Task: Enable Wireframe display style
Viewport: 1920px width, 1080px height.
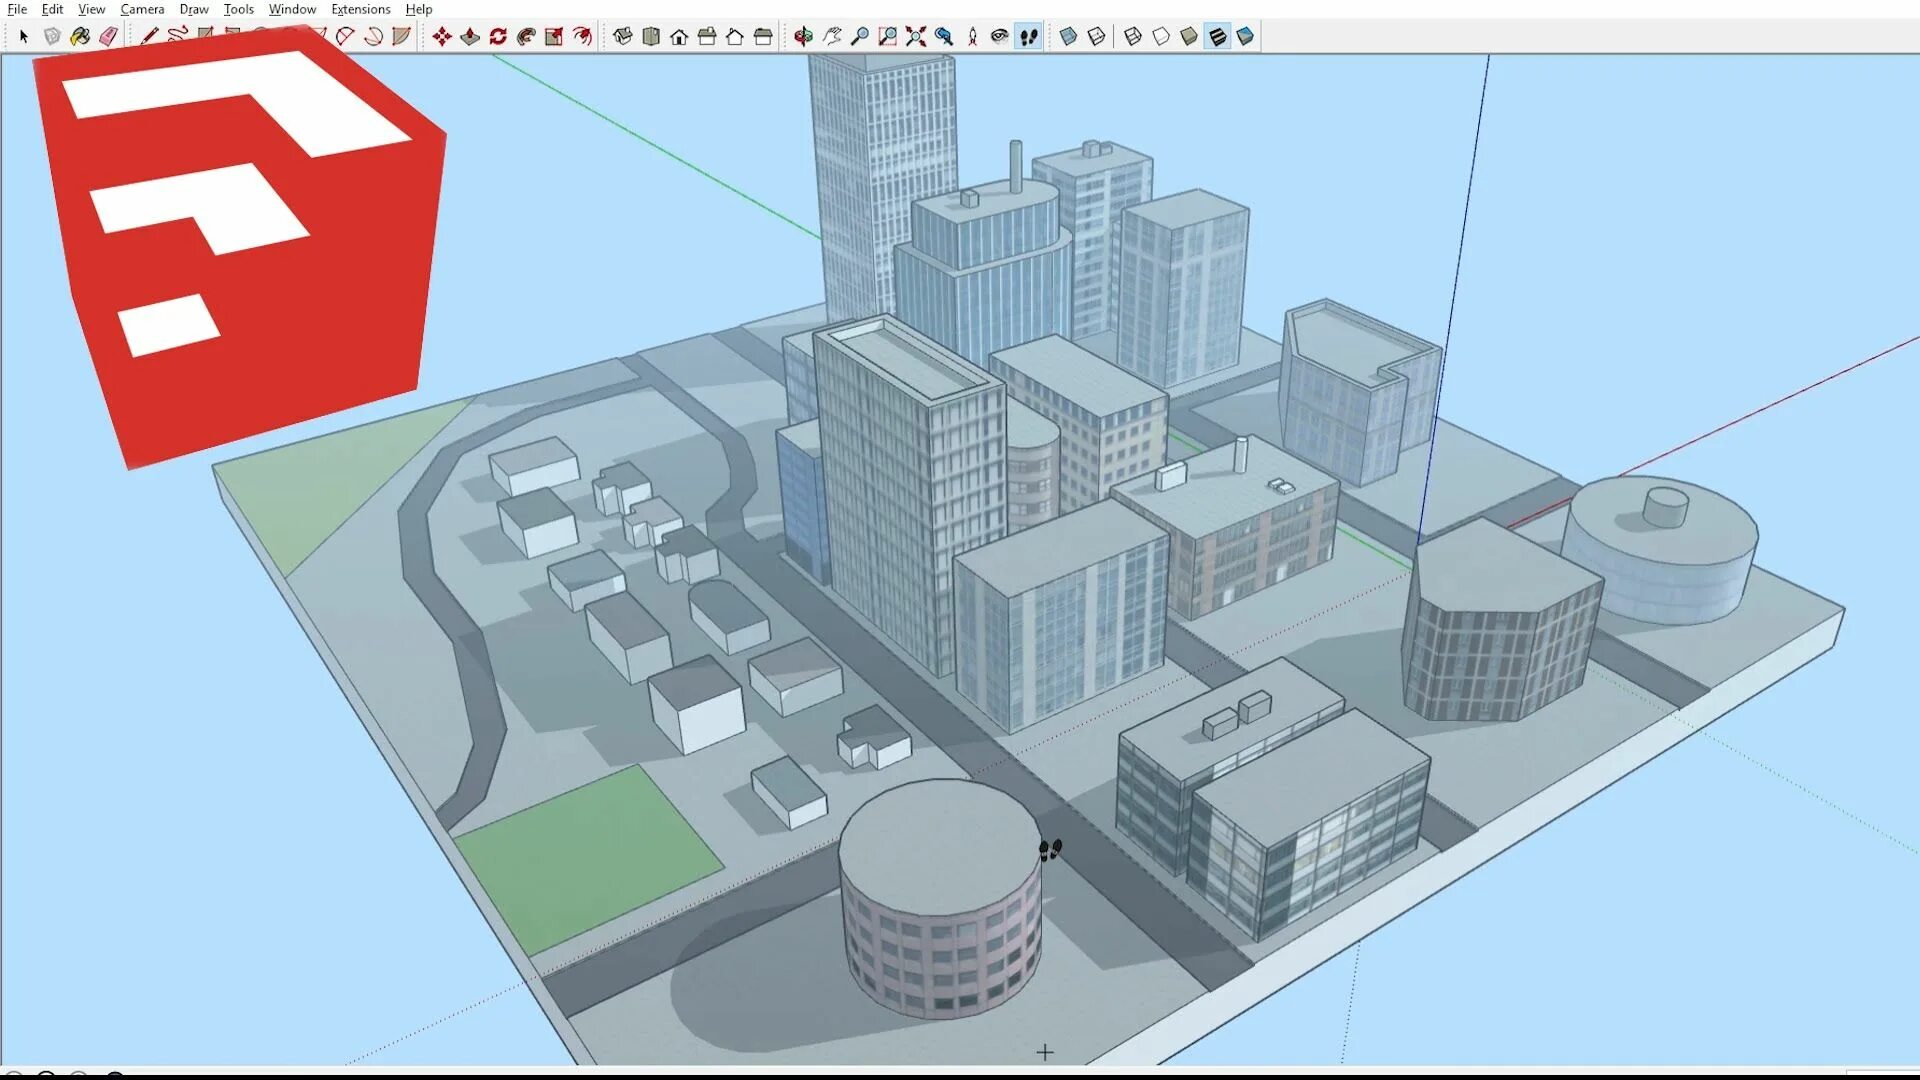Action: (1133, 37)
